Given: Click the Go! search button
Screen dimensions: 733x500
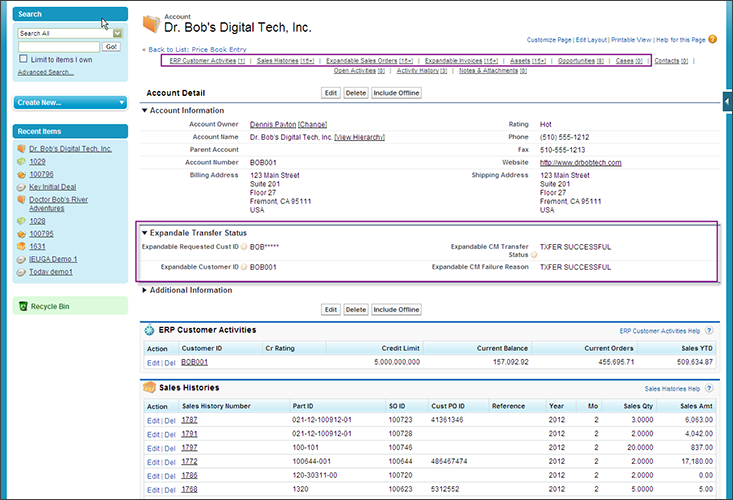Looking at the screenshot, I should pos(111,47).
